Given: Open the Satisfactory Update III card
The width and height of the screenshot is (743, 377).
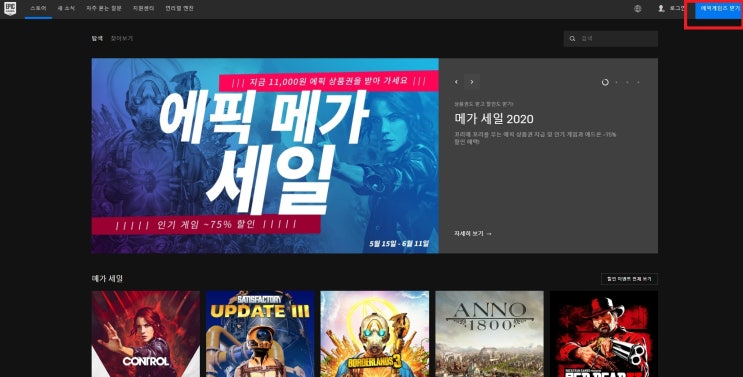Looking at the screenshot, I should pyautogui.click(x=260, y=334).
